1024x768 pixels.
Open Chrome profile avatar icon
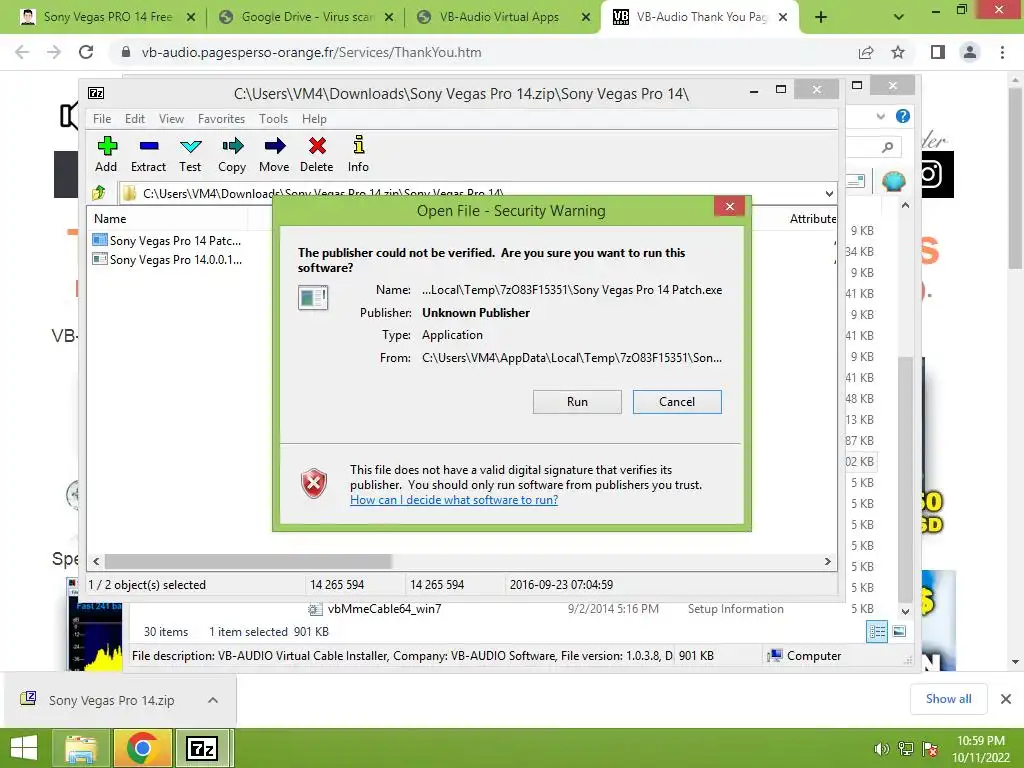970,52
